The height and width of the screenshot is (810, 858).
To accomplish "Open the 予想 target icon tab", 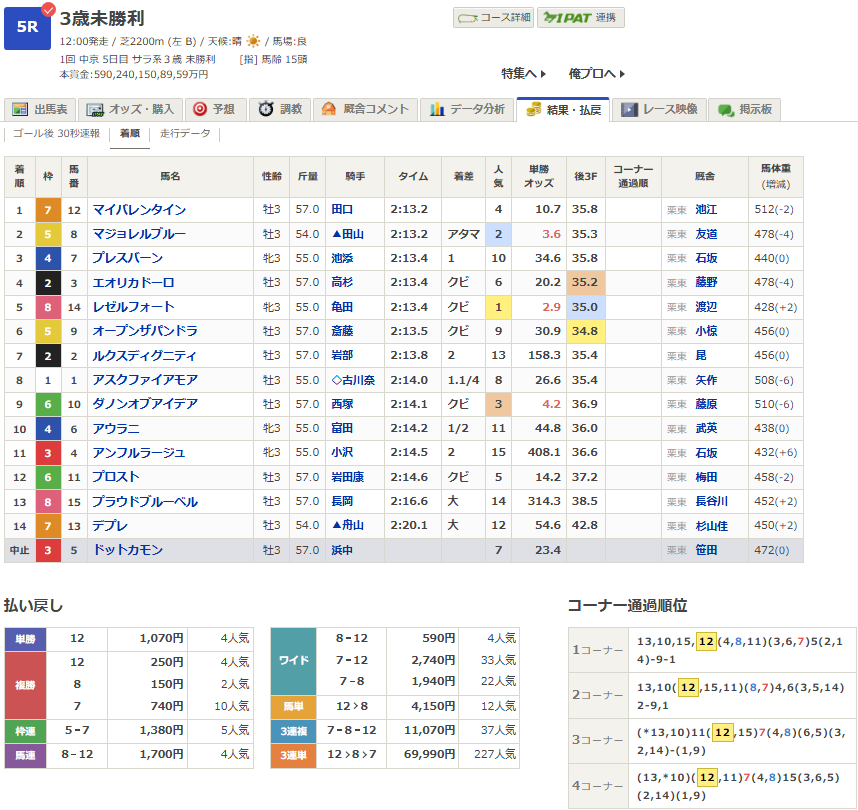I will click(200, 110).
